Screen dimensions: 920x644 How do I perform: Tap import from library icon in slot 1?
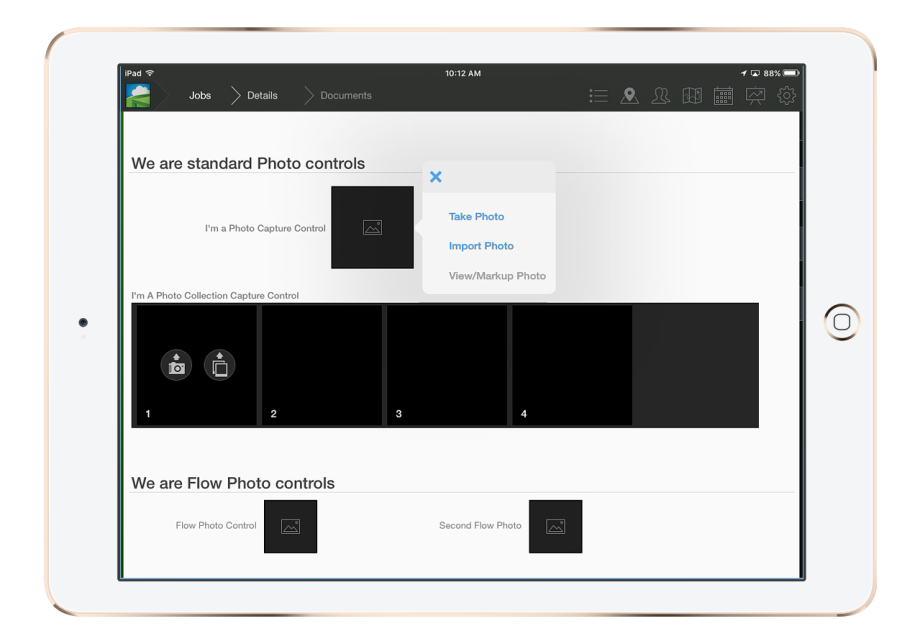pos(219,365)
